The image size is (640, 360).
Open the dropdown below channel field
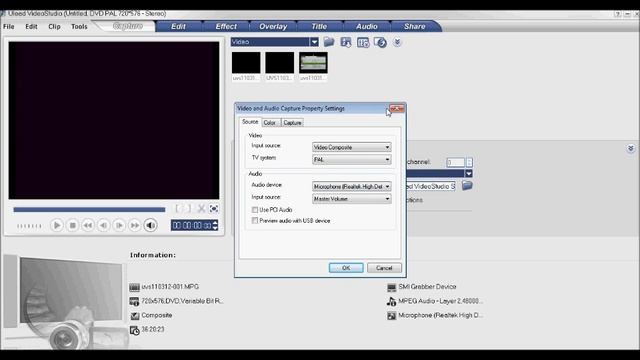click(x=469, y=173)
